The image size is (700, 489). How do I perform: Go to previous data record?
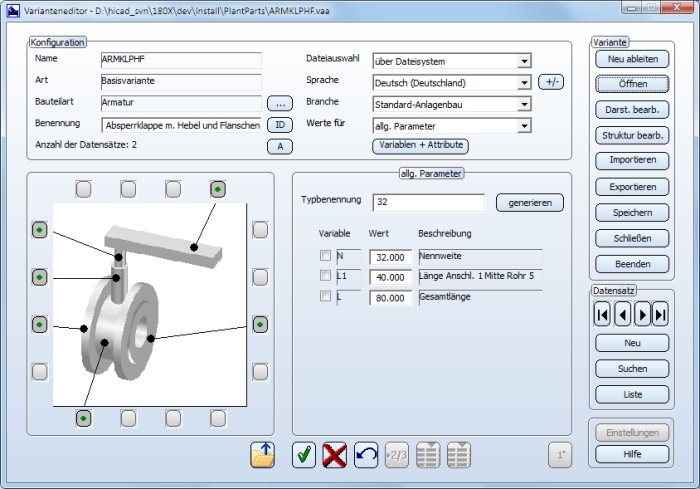click(621, 316)
